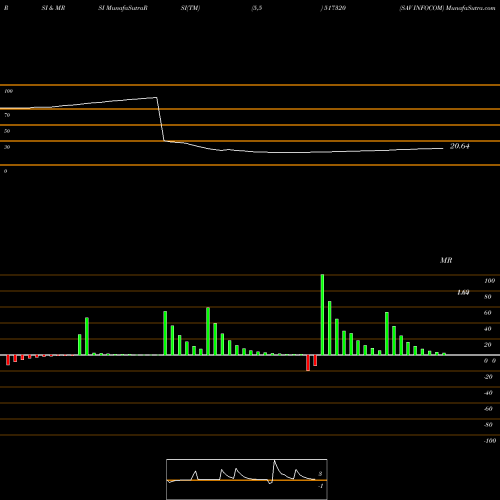Click the MR axis label -100
The width and height of the screenshot is (500, 500).
pos(490,441)
